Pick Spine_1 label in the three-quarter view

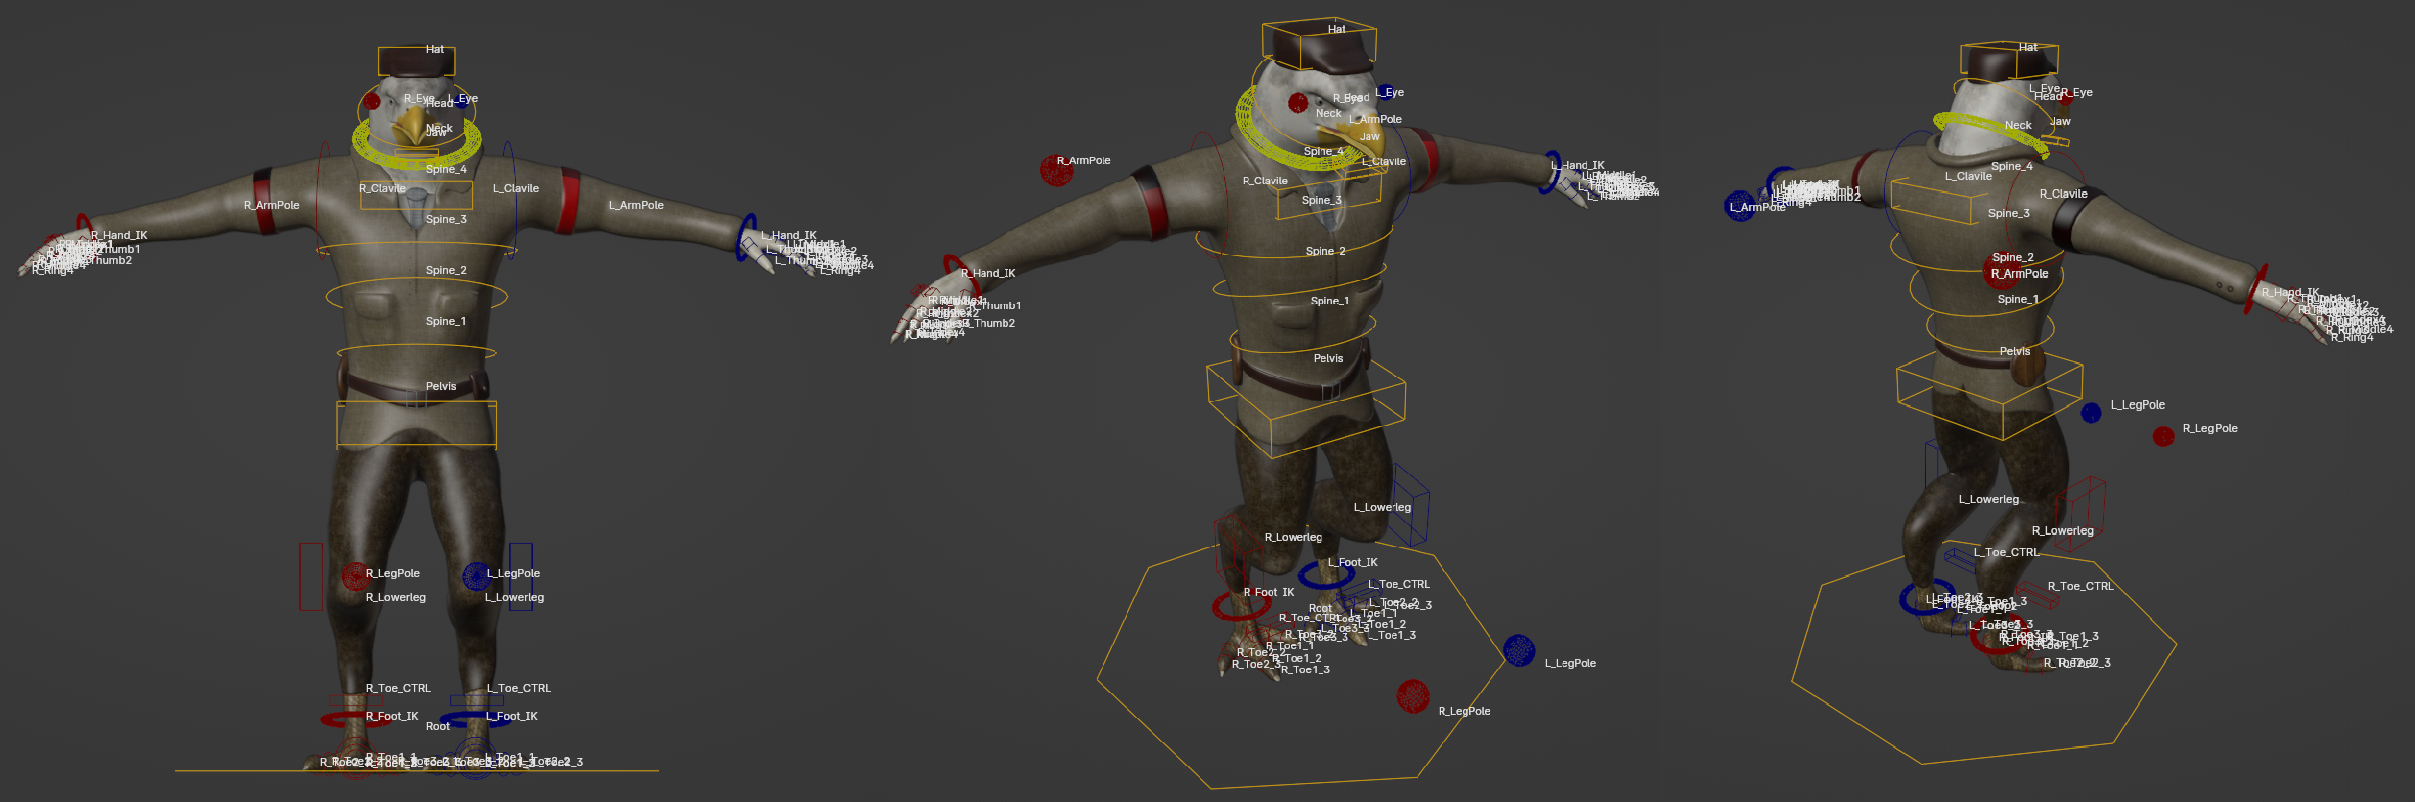(1330, 300)
